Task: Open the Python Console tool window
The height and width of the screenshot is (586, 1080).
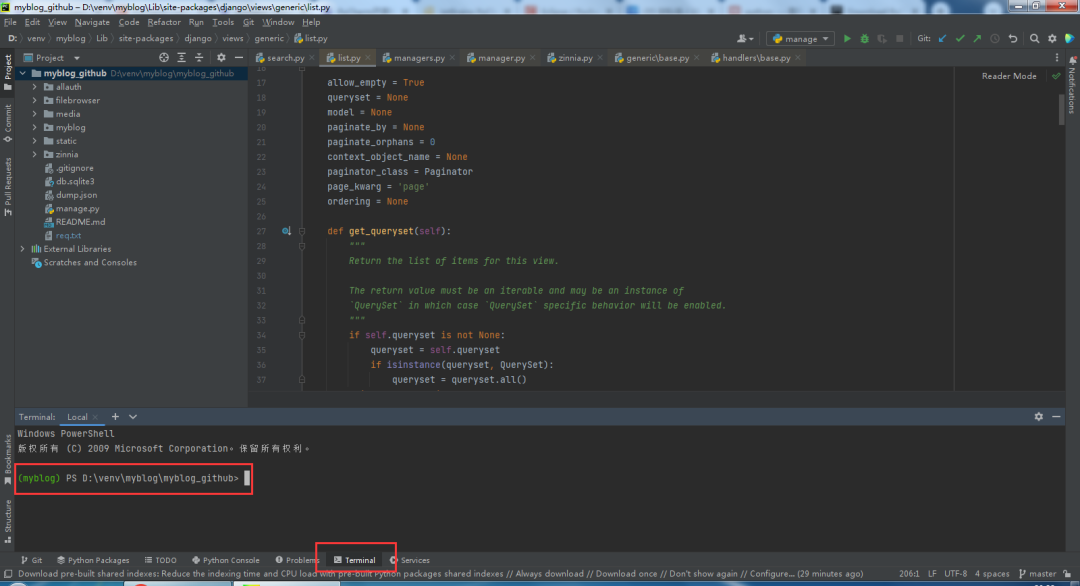Action: click(225, 561)
